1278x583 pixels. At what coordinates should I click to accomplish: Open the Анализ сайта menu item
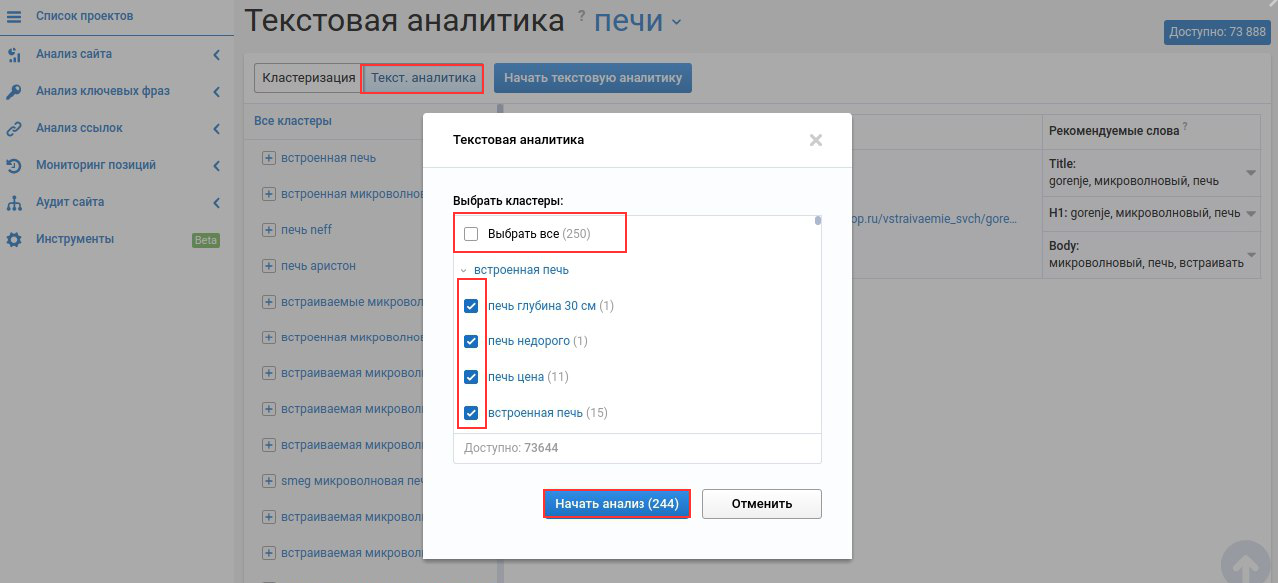coord(74,54)
